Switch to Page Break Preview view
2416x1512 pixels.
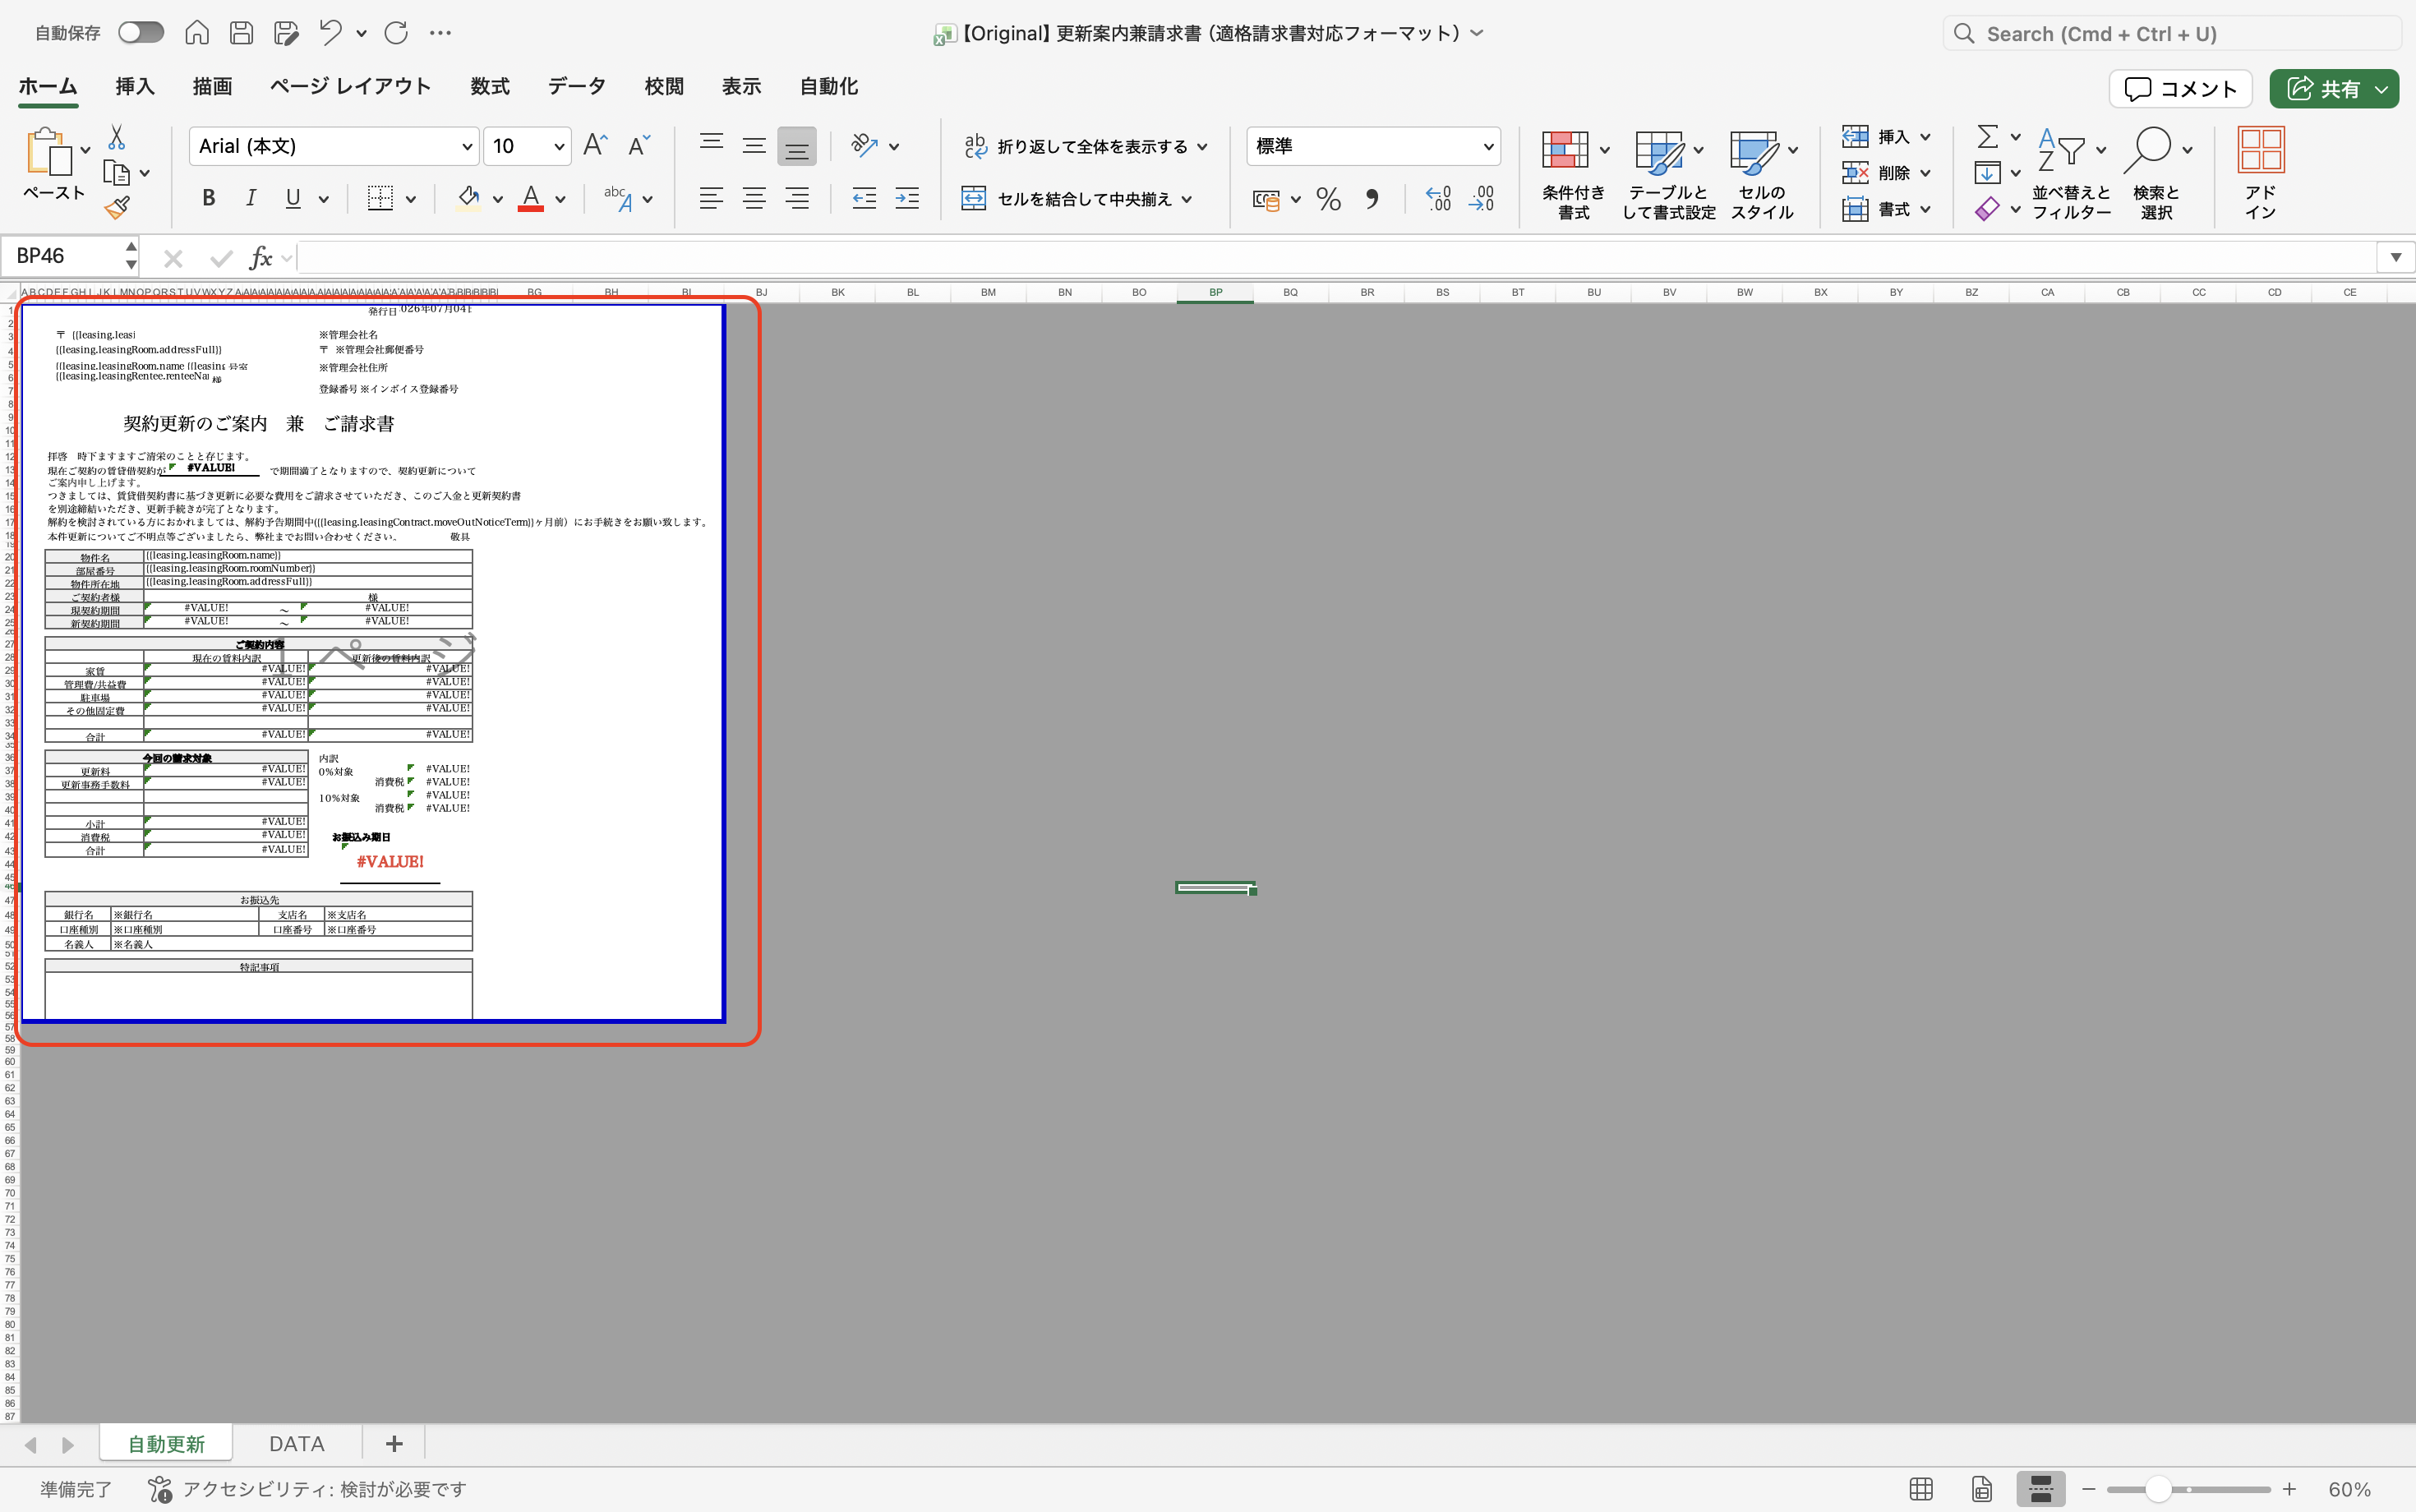2040,1488
